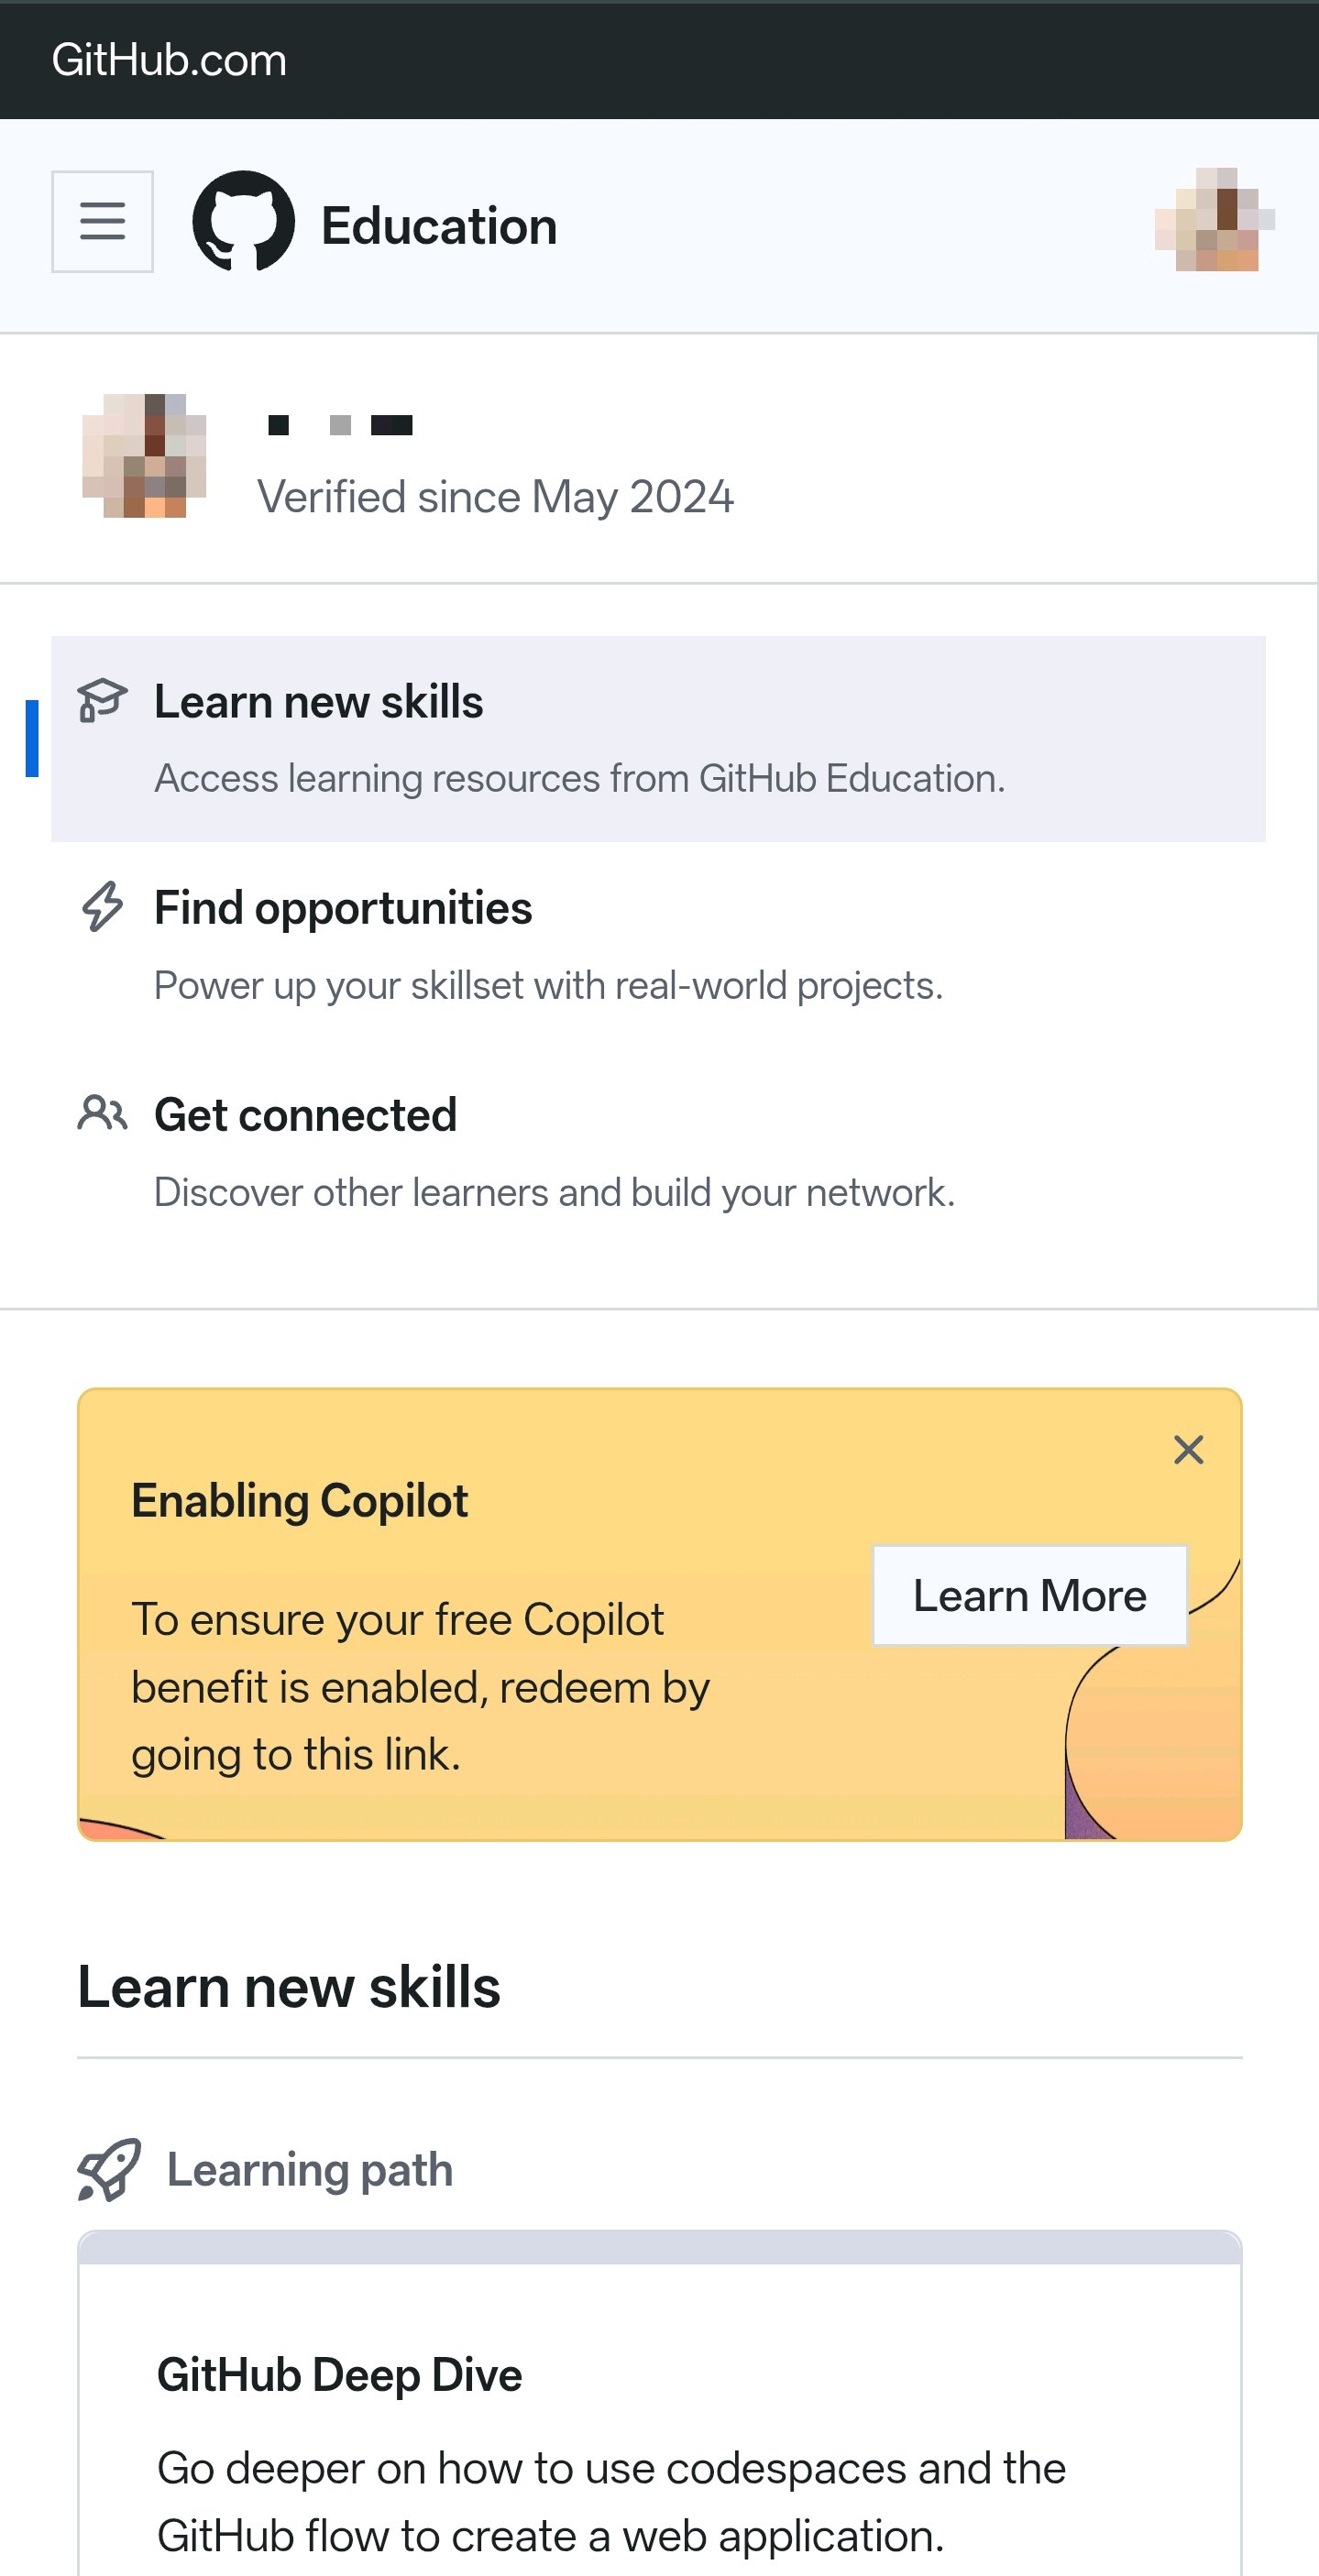This screenshot has width=1319, height=2576.
Task: Open the hamburger navigation menu
Action: coord(102,221)
